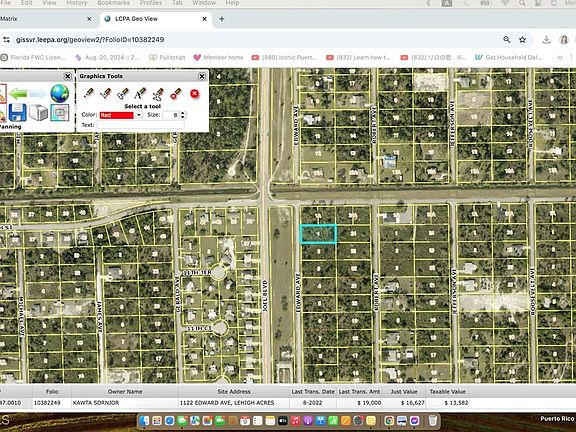
Task: Close the Graphics Tools panel
Action: (202, 76)
